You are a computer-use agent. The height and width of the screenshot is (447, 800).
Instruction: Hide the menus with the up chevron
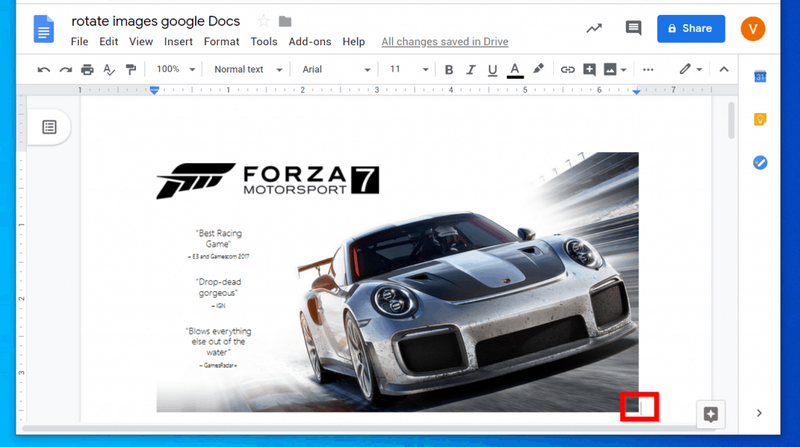point(723,69)
